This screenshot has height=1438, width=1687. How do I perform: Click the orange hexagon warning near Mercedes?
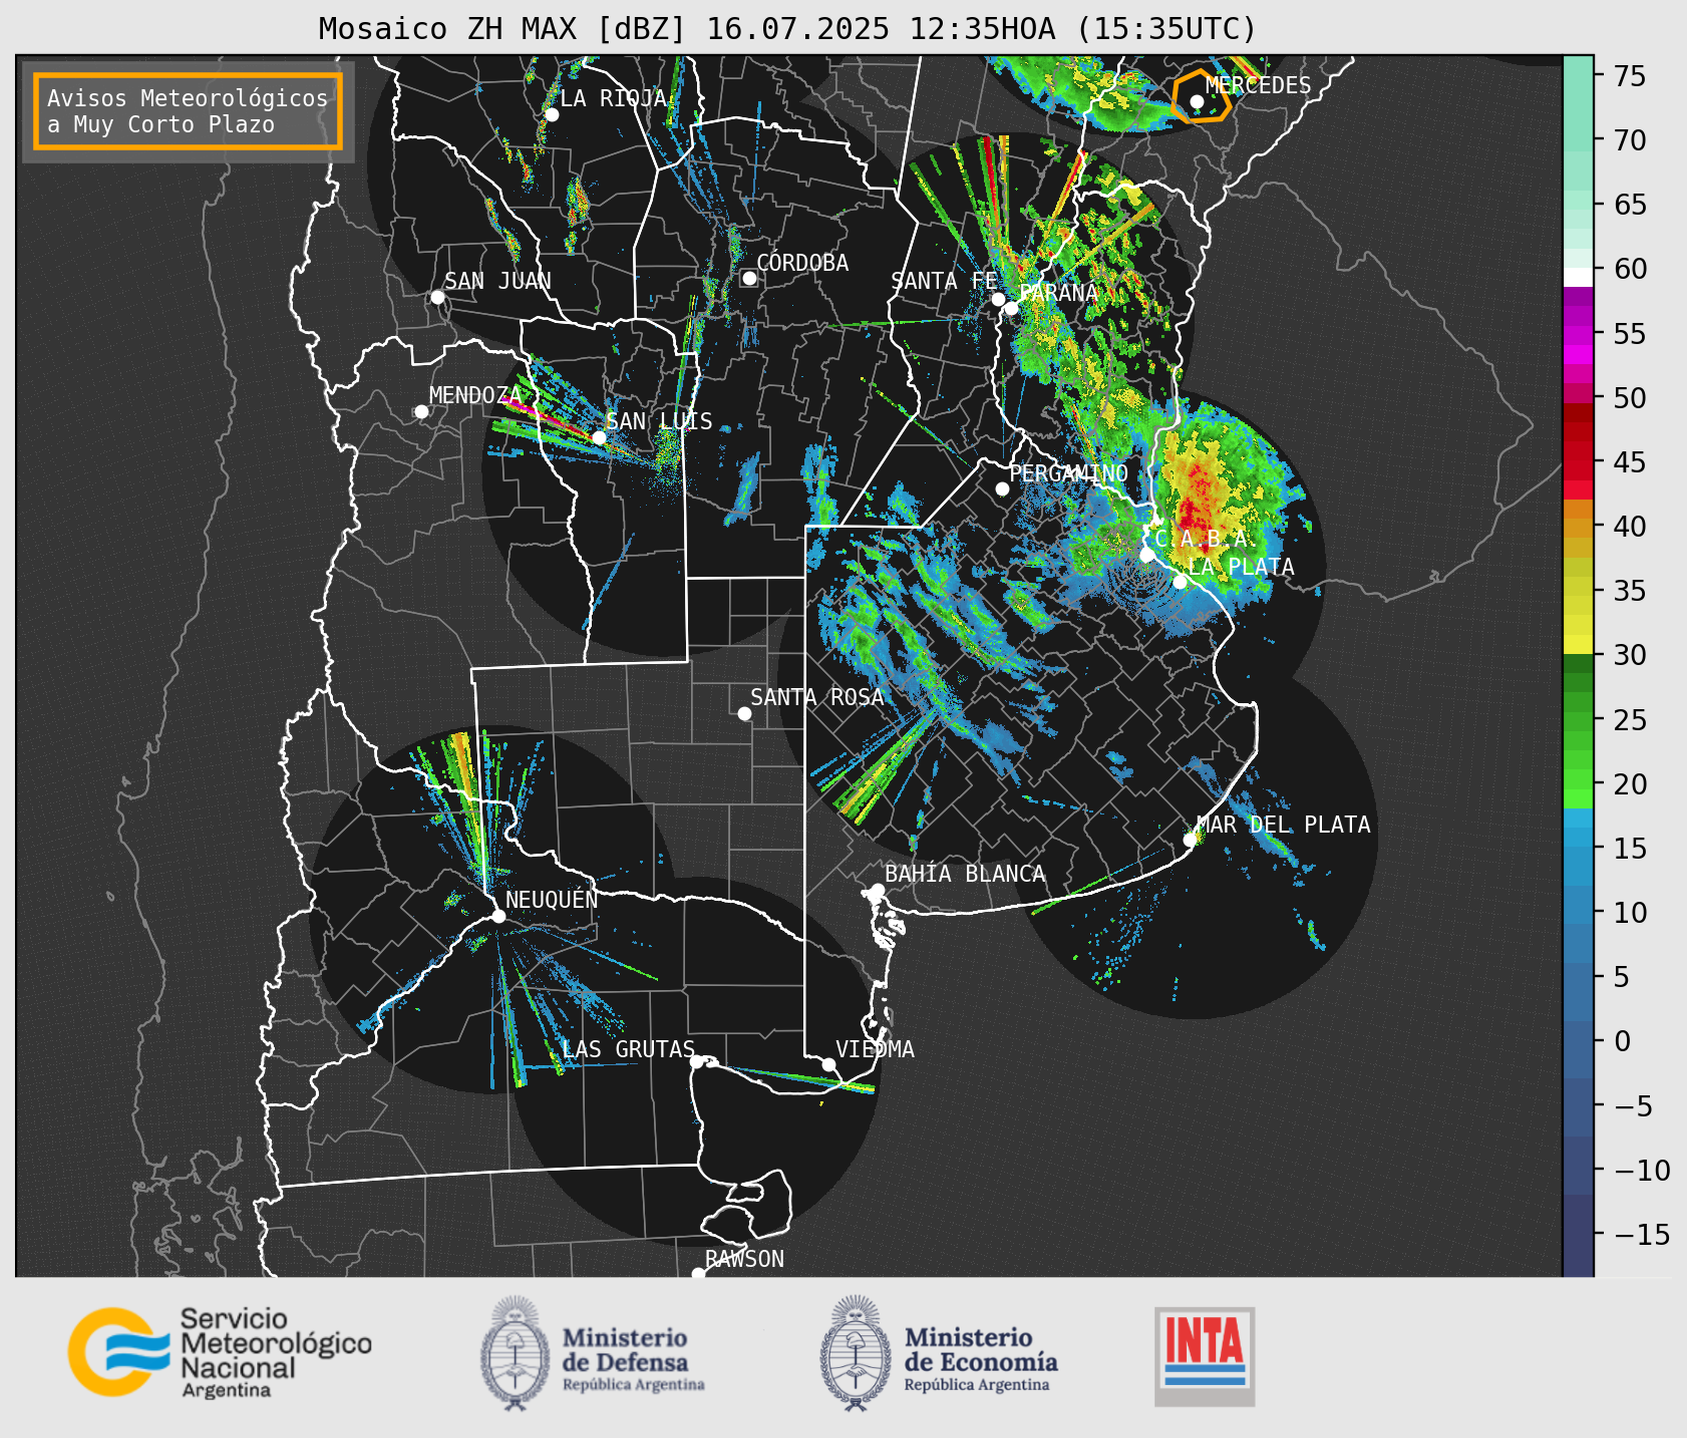click(1201, 96)
